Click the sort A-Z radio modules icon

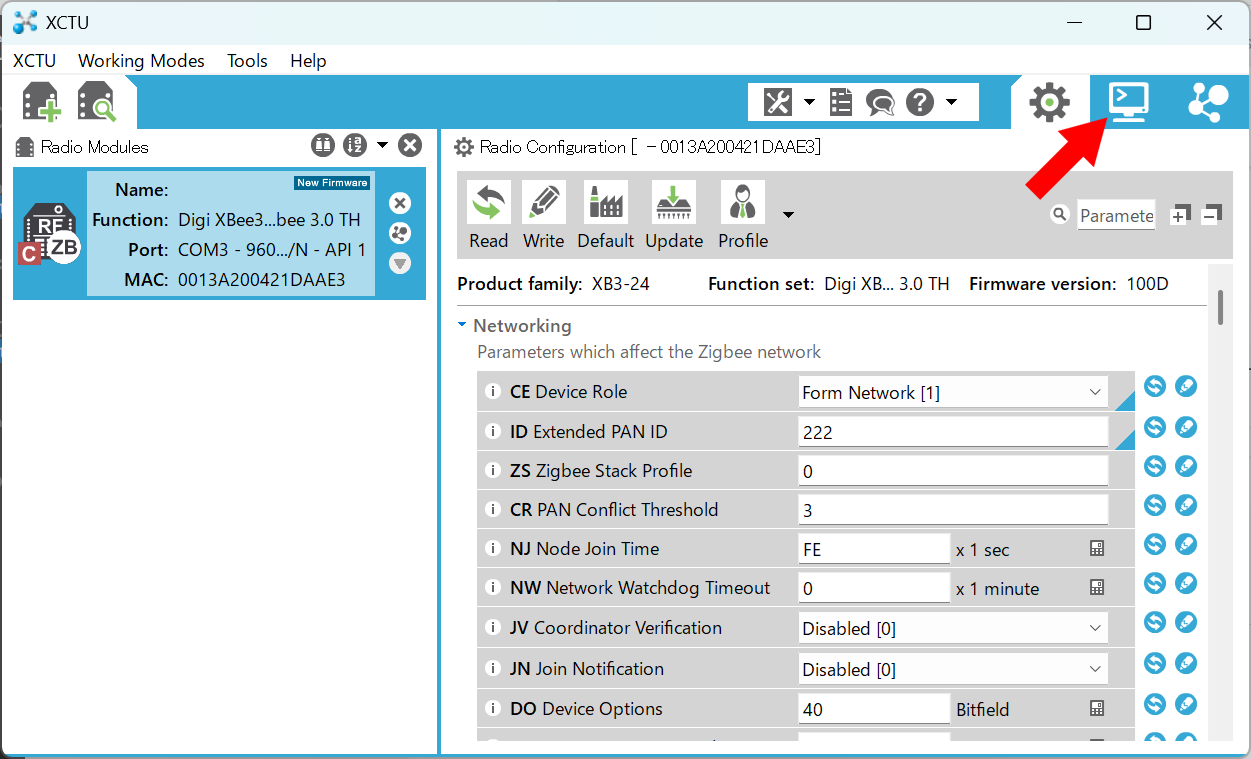click(x=355, y=146)
